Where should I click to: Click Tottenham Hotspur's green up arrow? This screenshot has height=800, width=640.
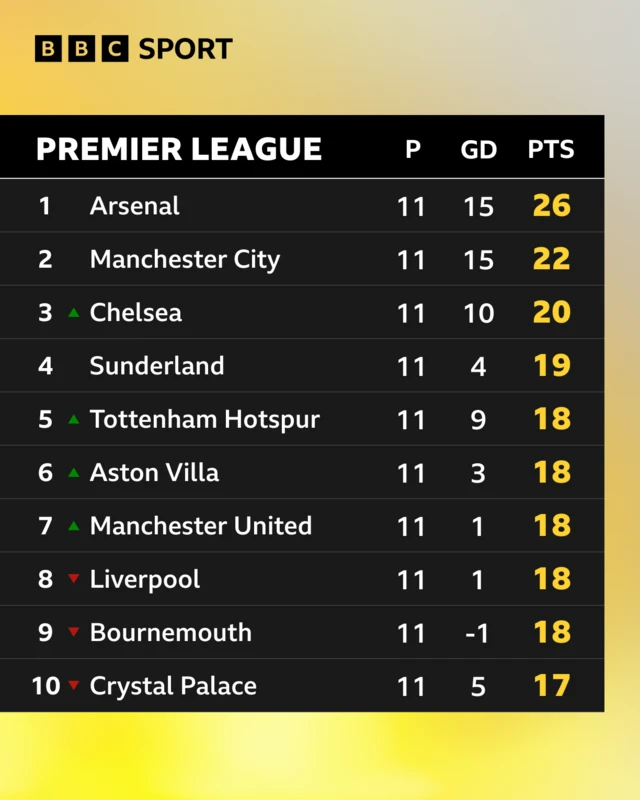point(73,420)
